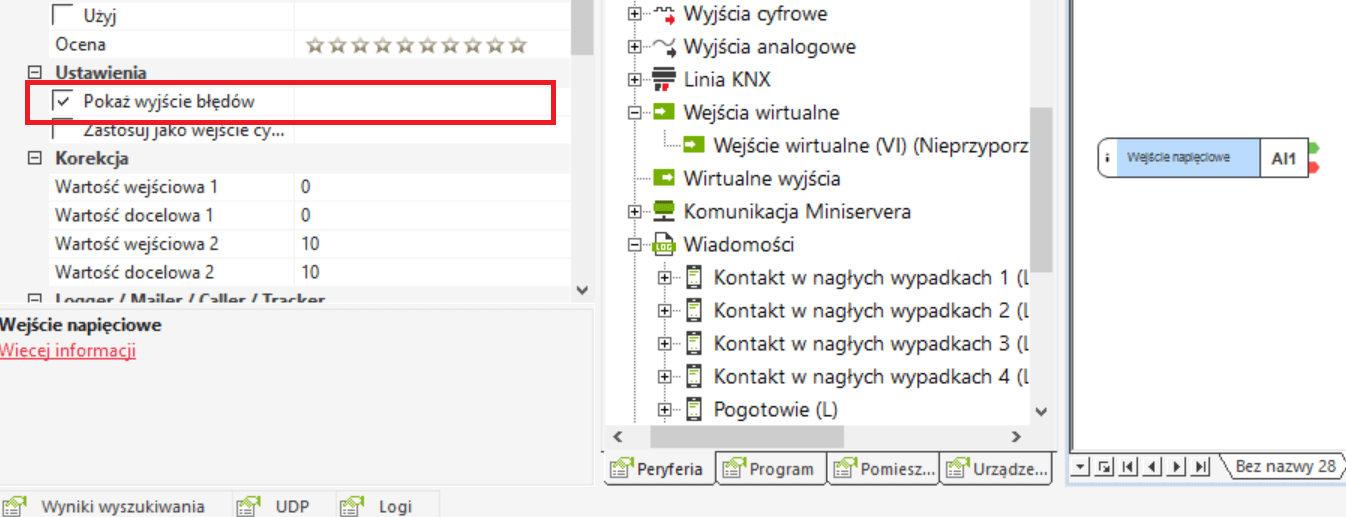Screen dimensions: 1346x517
Task: Click the Wiadomości log icon
Action: (664, 244)
